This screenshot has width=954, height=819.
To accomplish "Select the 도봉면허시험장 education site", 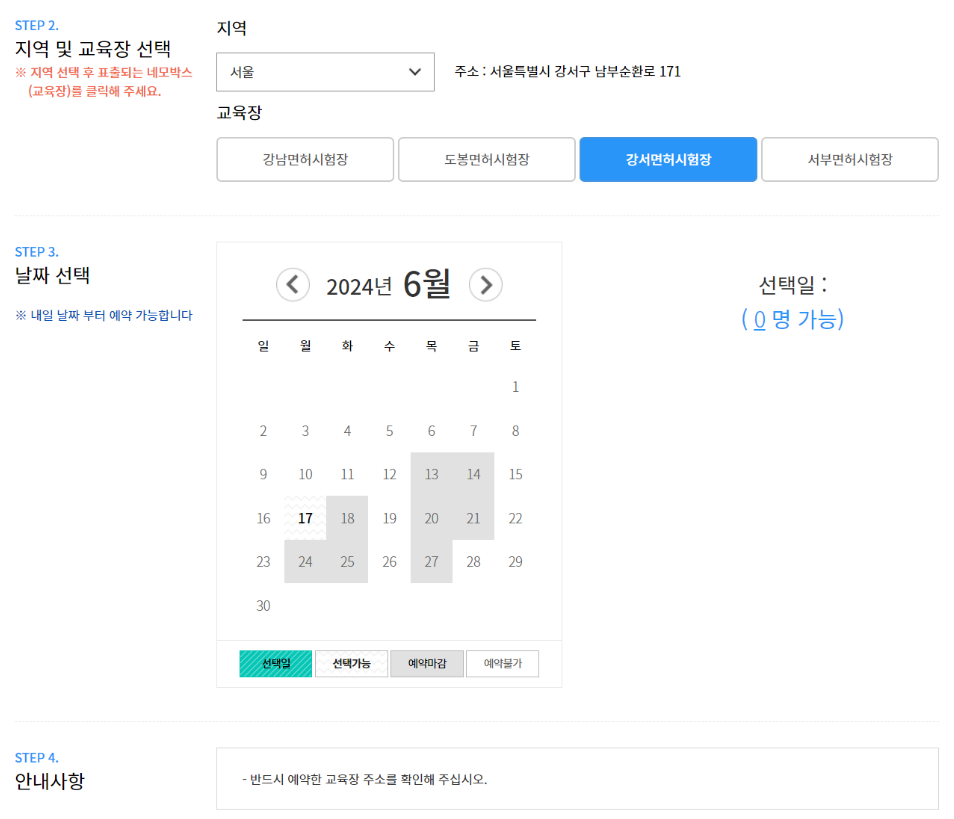I will [x=486, y=159].
